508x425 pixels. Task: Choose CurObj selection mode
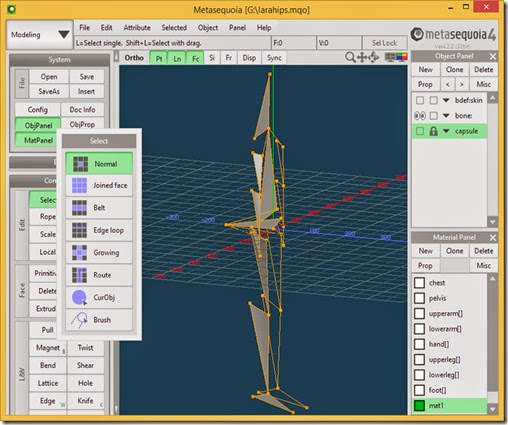pos(99,297)
